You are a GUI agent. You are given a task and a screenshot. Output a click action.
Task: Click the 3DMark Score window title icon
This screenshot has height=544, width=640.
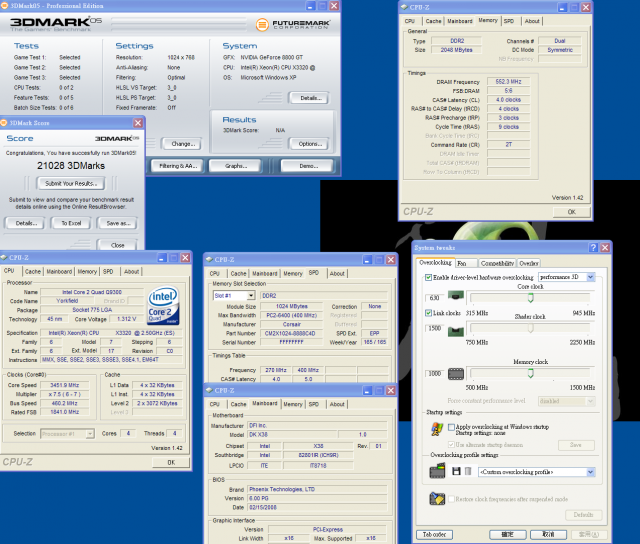point(4,122)
